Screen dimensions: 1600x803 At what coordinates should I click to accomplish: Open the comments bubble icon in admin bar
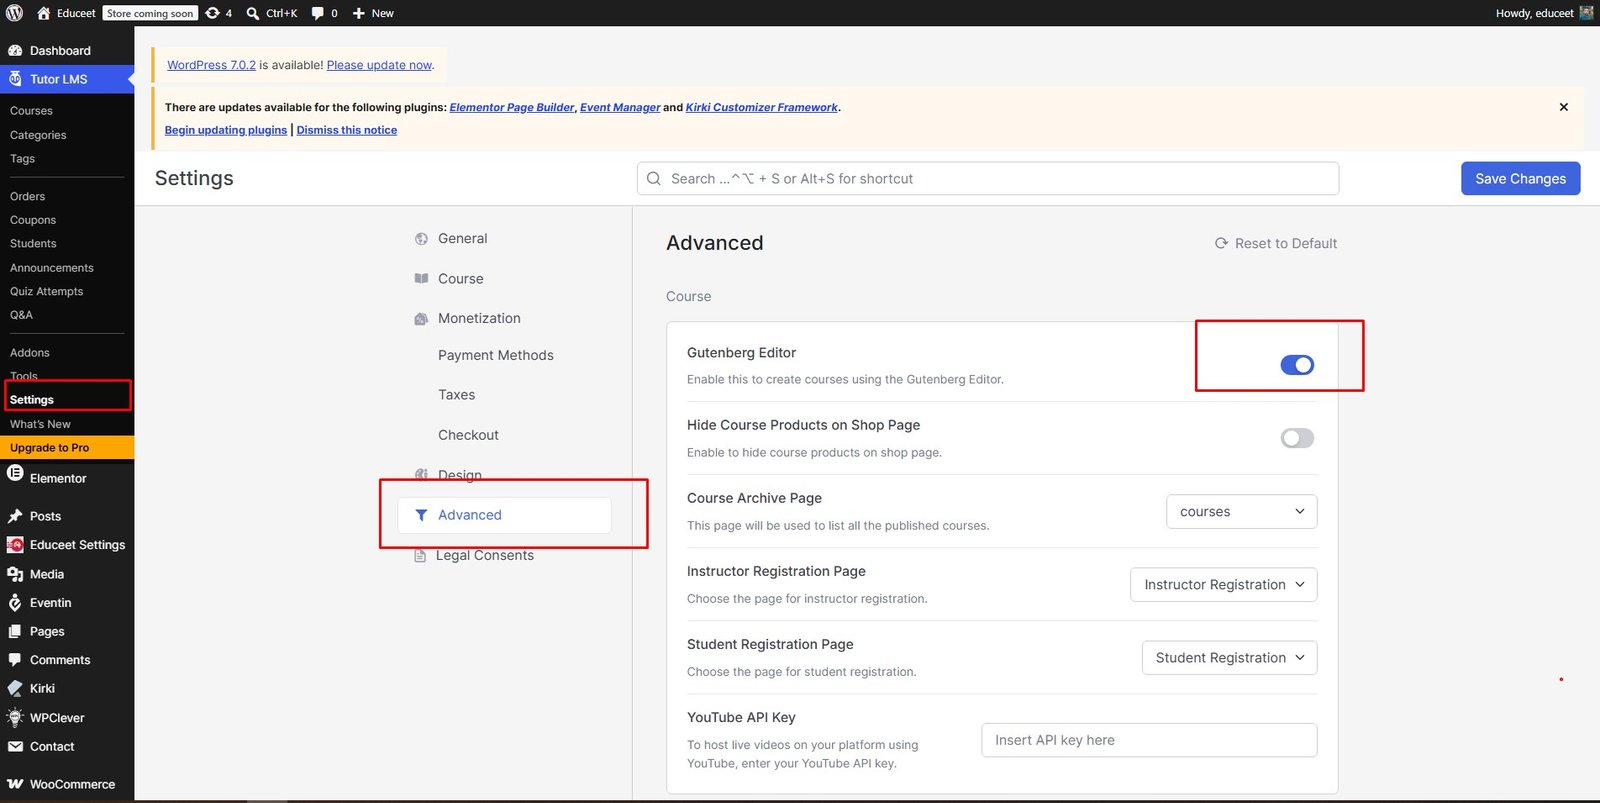(x=318, y=13)
